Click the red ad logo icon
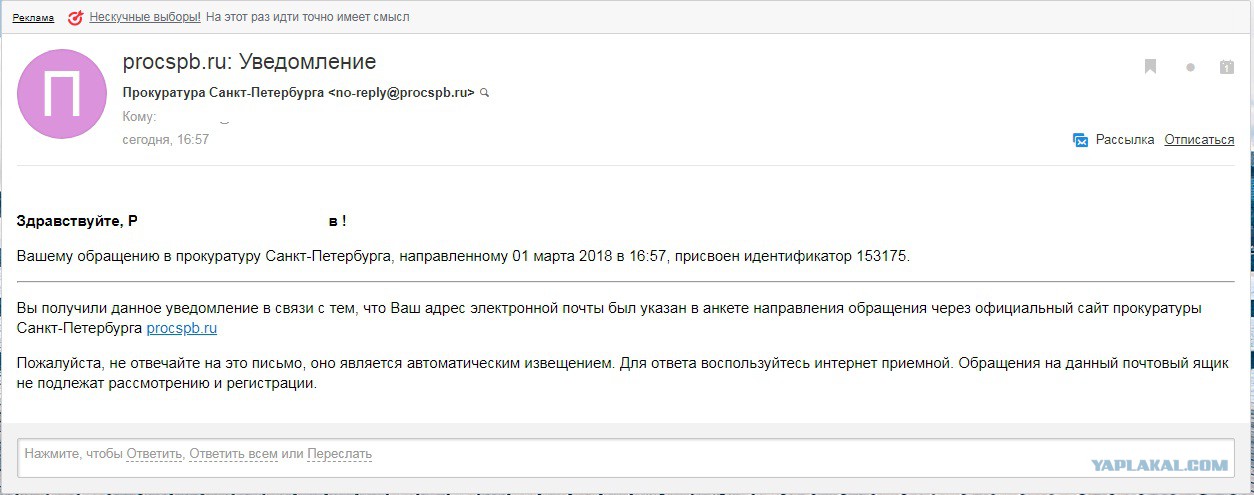The height and width of the screenshot is (495, 1254). coord(75,17)
